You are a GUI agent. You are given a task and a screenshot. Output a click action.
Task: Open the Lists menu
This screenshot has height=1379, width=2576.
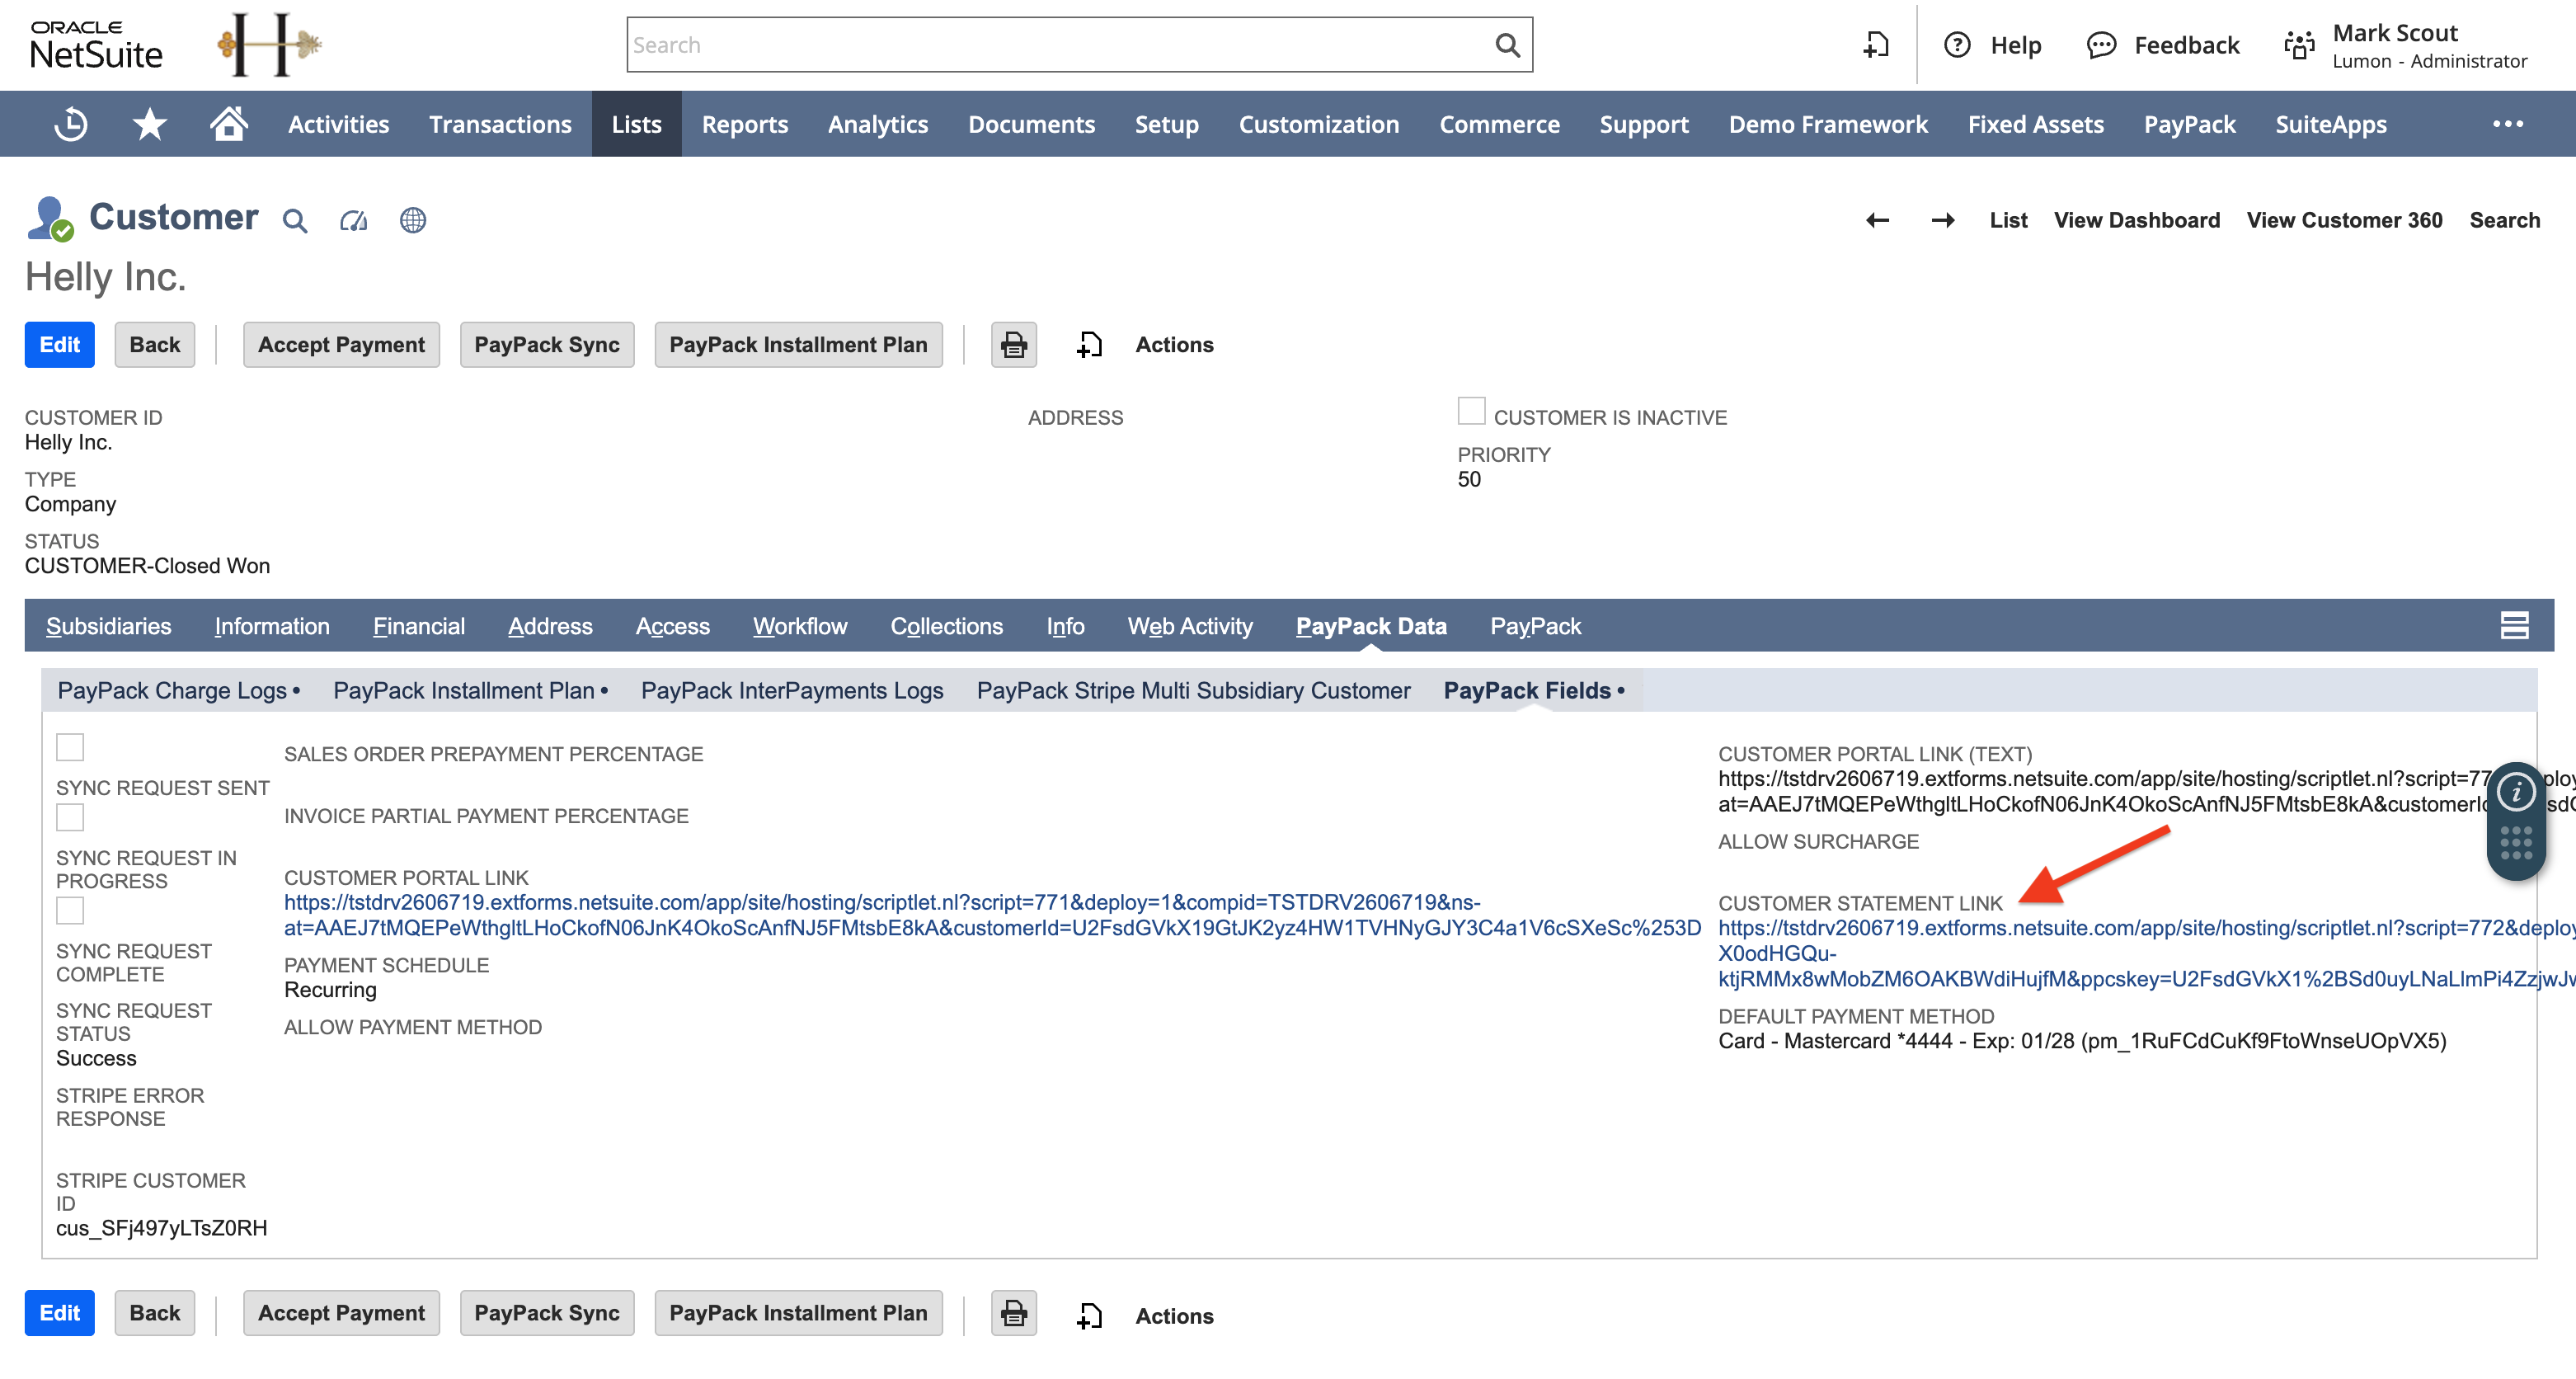(x=636, y=124)
